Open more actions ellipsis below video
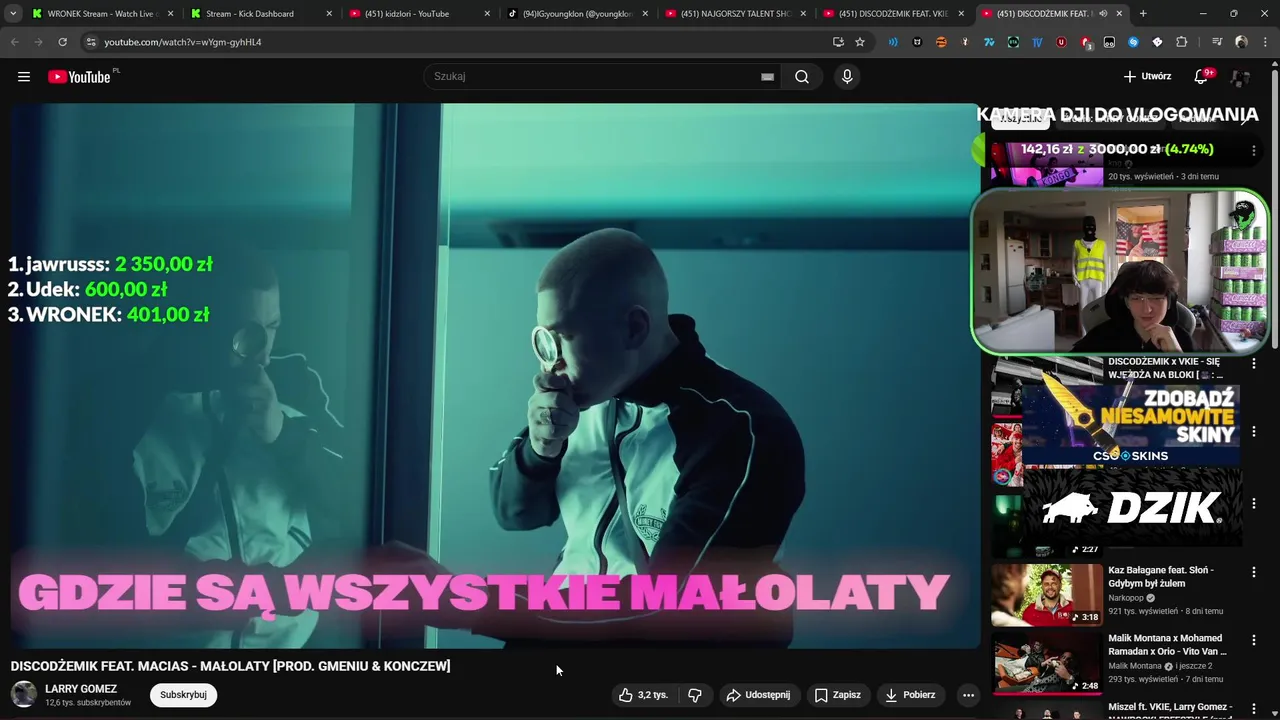Viewport: 1280px width, 720px height. pyautogui.click(x=968, y=695)
